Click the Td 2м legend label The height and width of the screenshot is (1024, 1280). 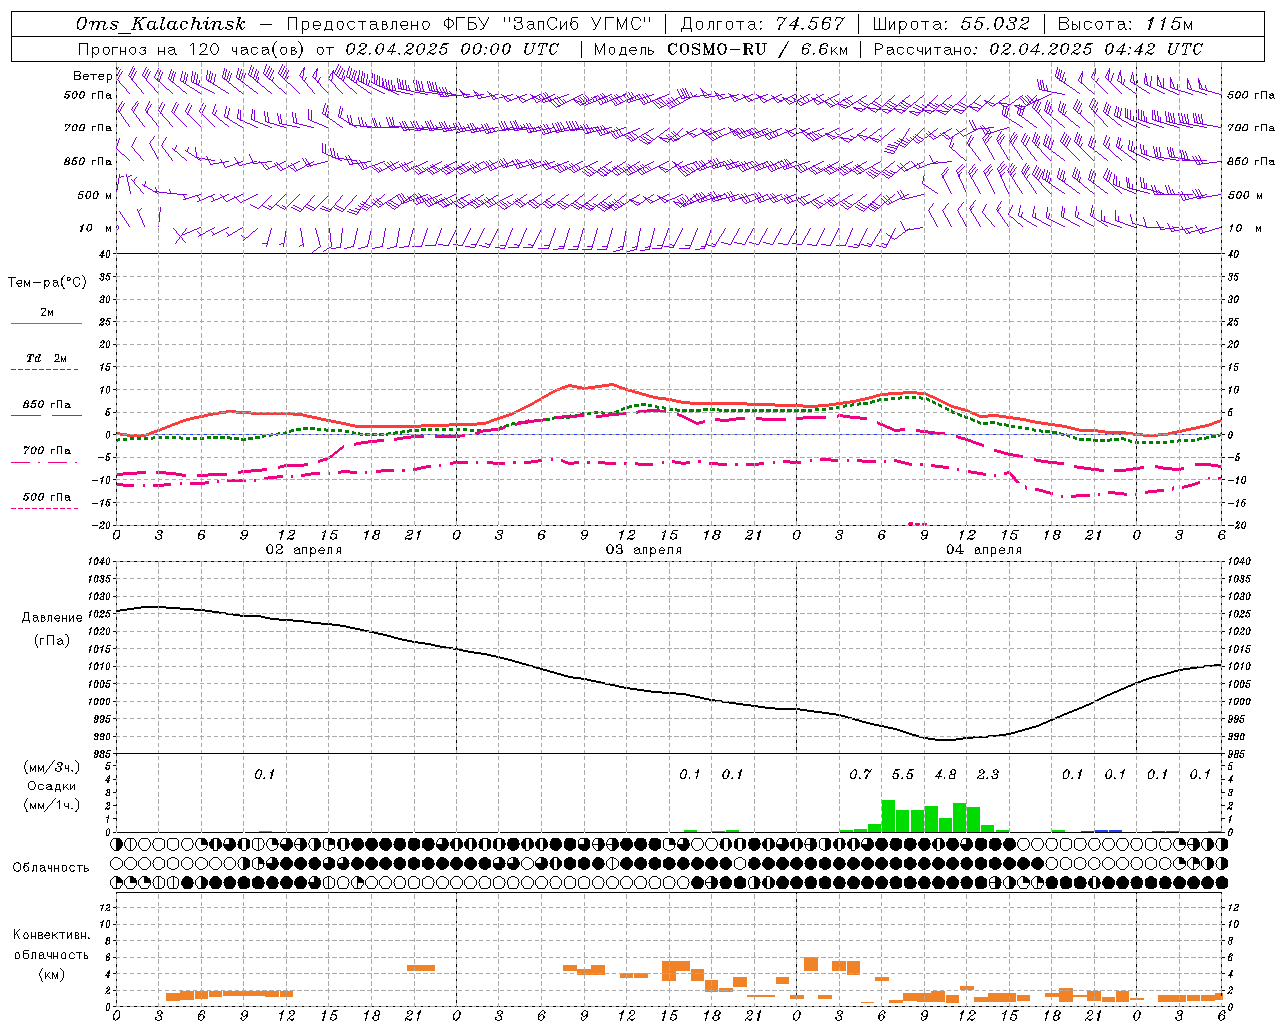46,358
